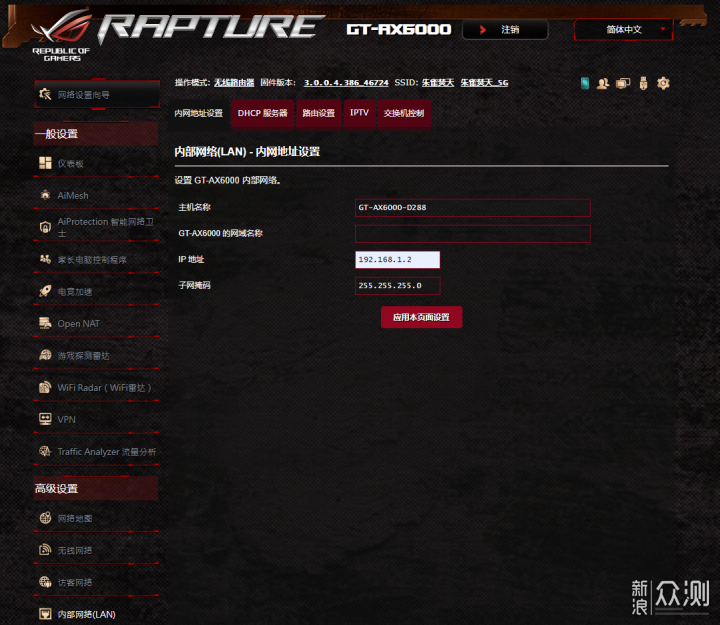
Task: Open the AiMesh menu label
Action: [73, 196]
